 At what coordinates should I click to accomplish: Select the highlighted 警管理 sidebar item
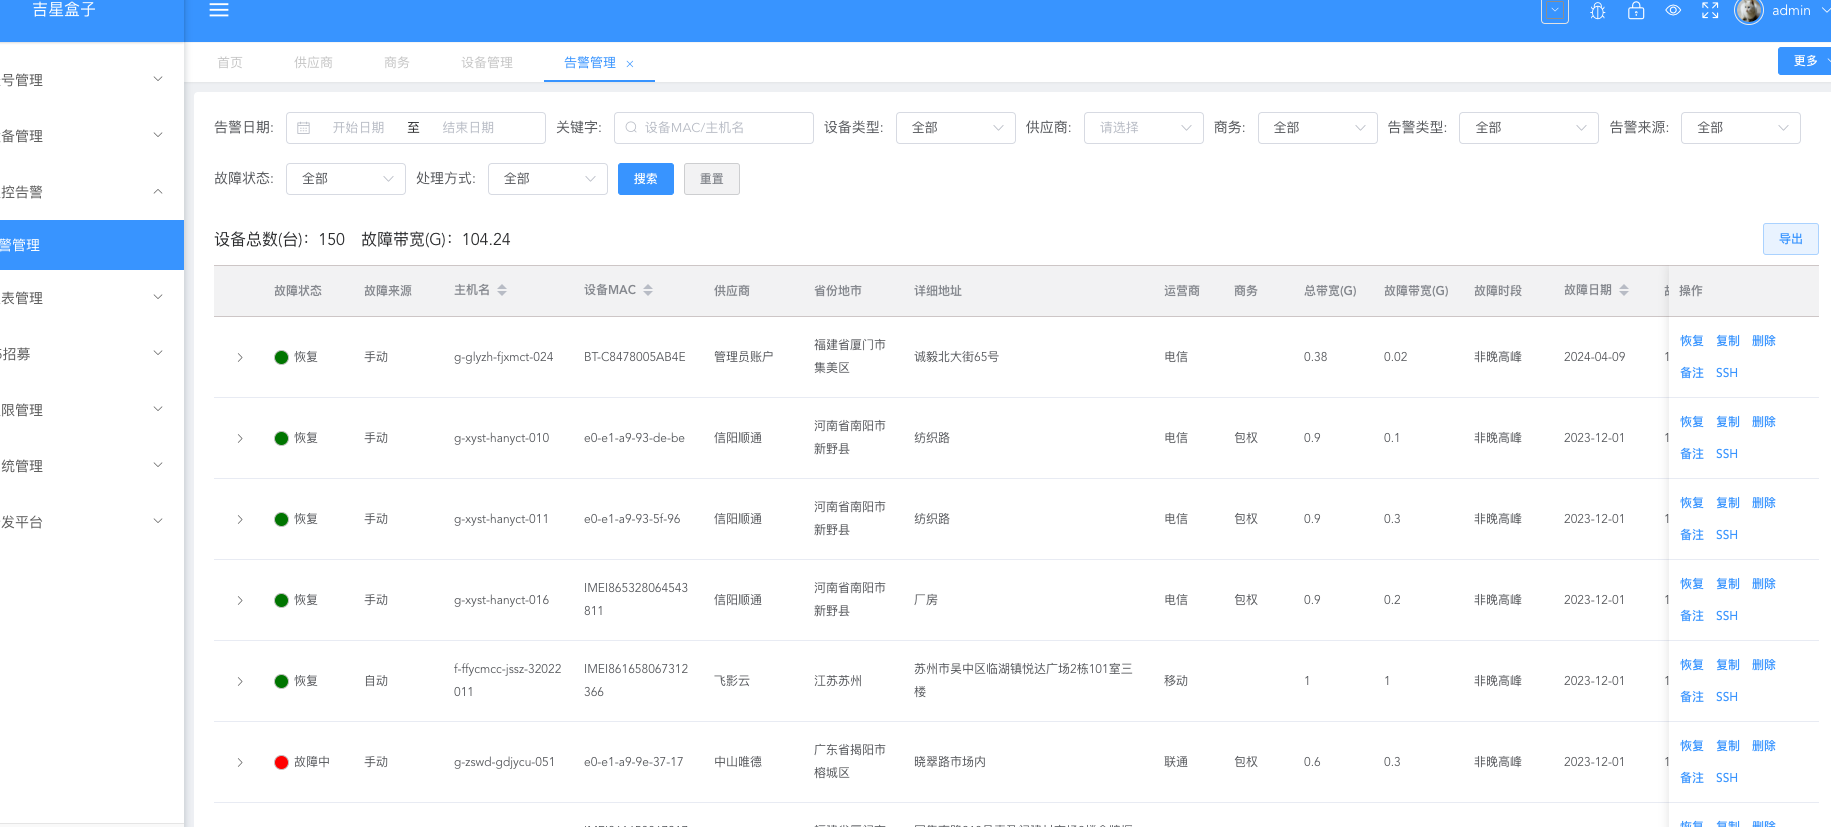(x=92, y=245)
